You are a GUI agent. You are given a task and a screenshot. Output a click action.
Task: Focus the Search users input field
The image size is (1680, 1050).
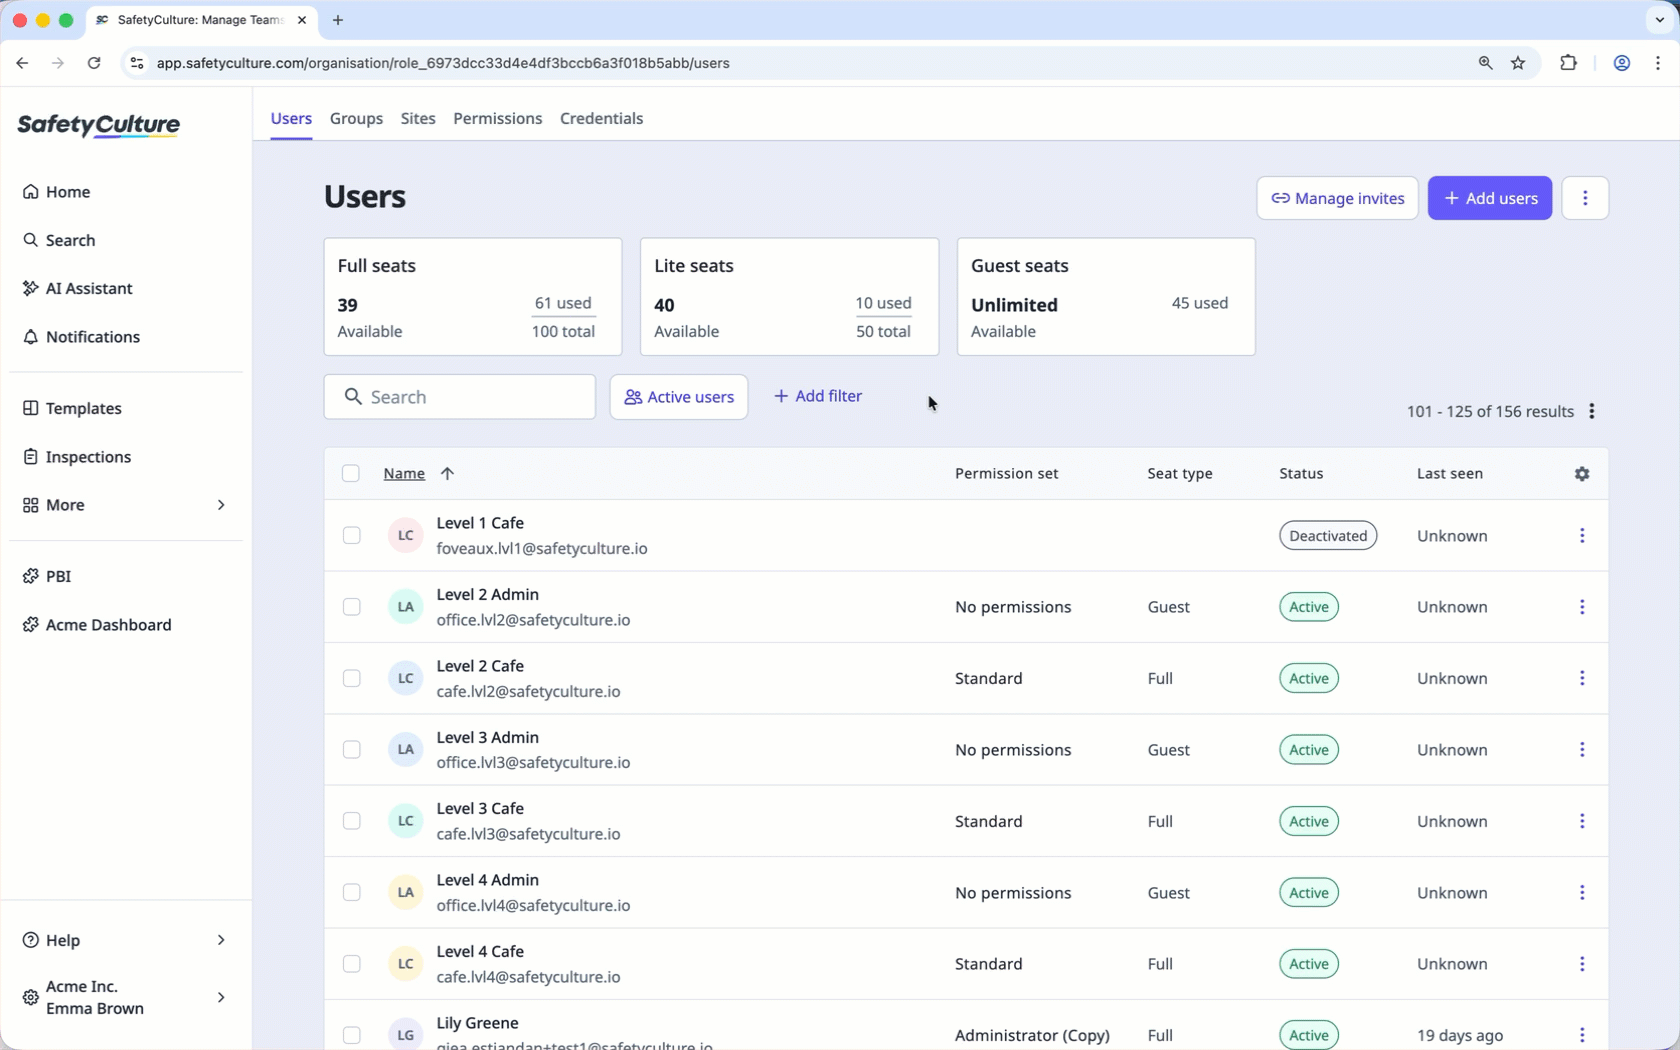460,397
